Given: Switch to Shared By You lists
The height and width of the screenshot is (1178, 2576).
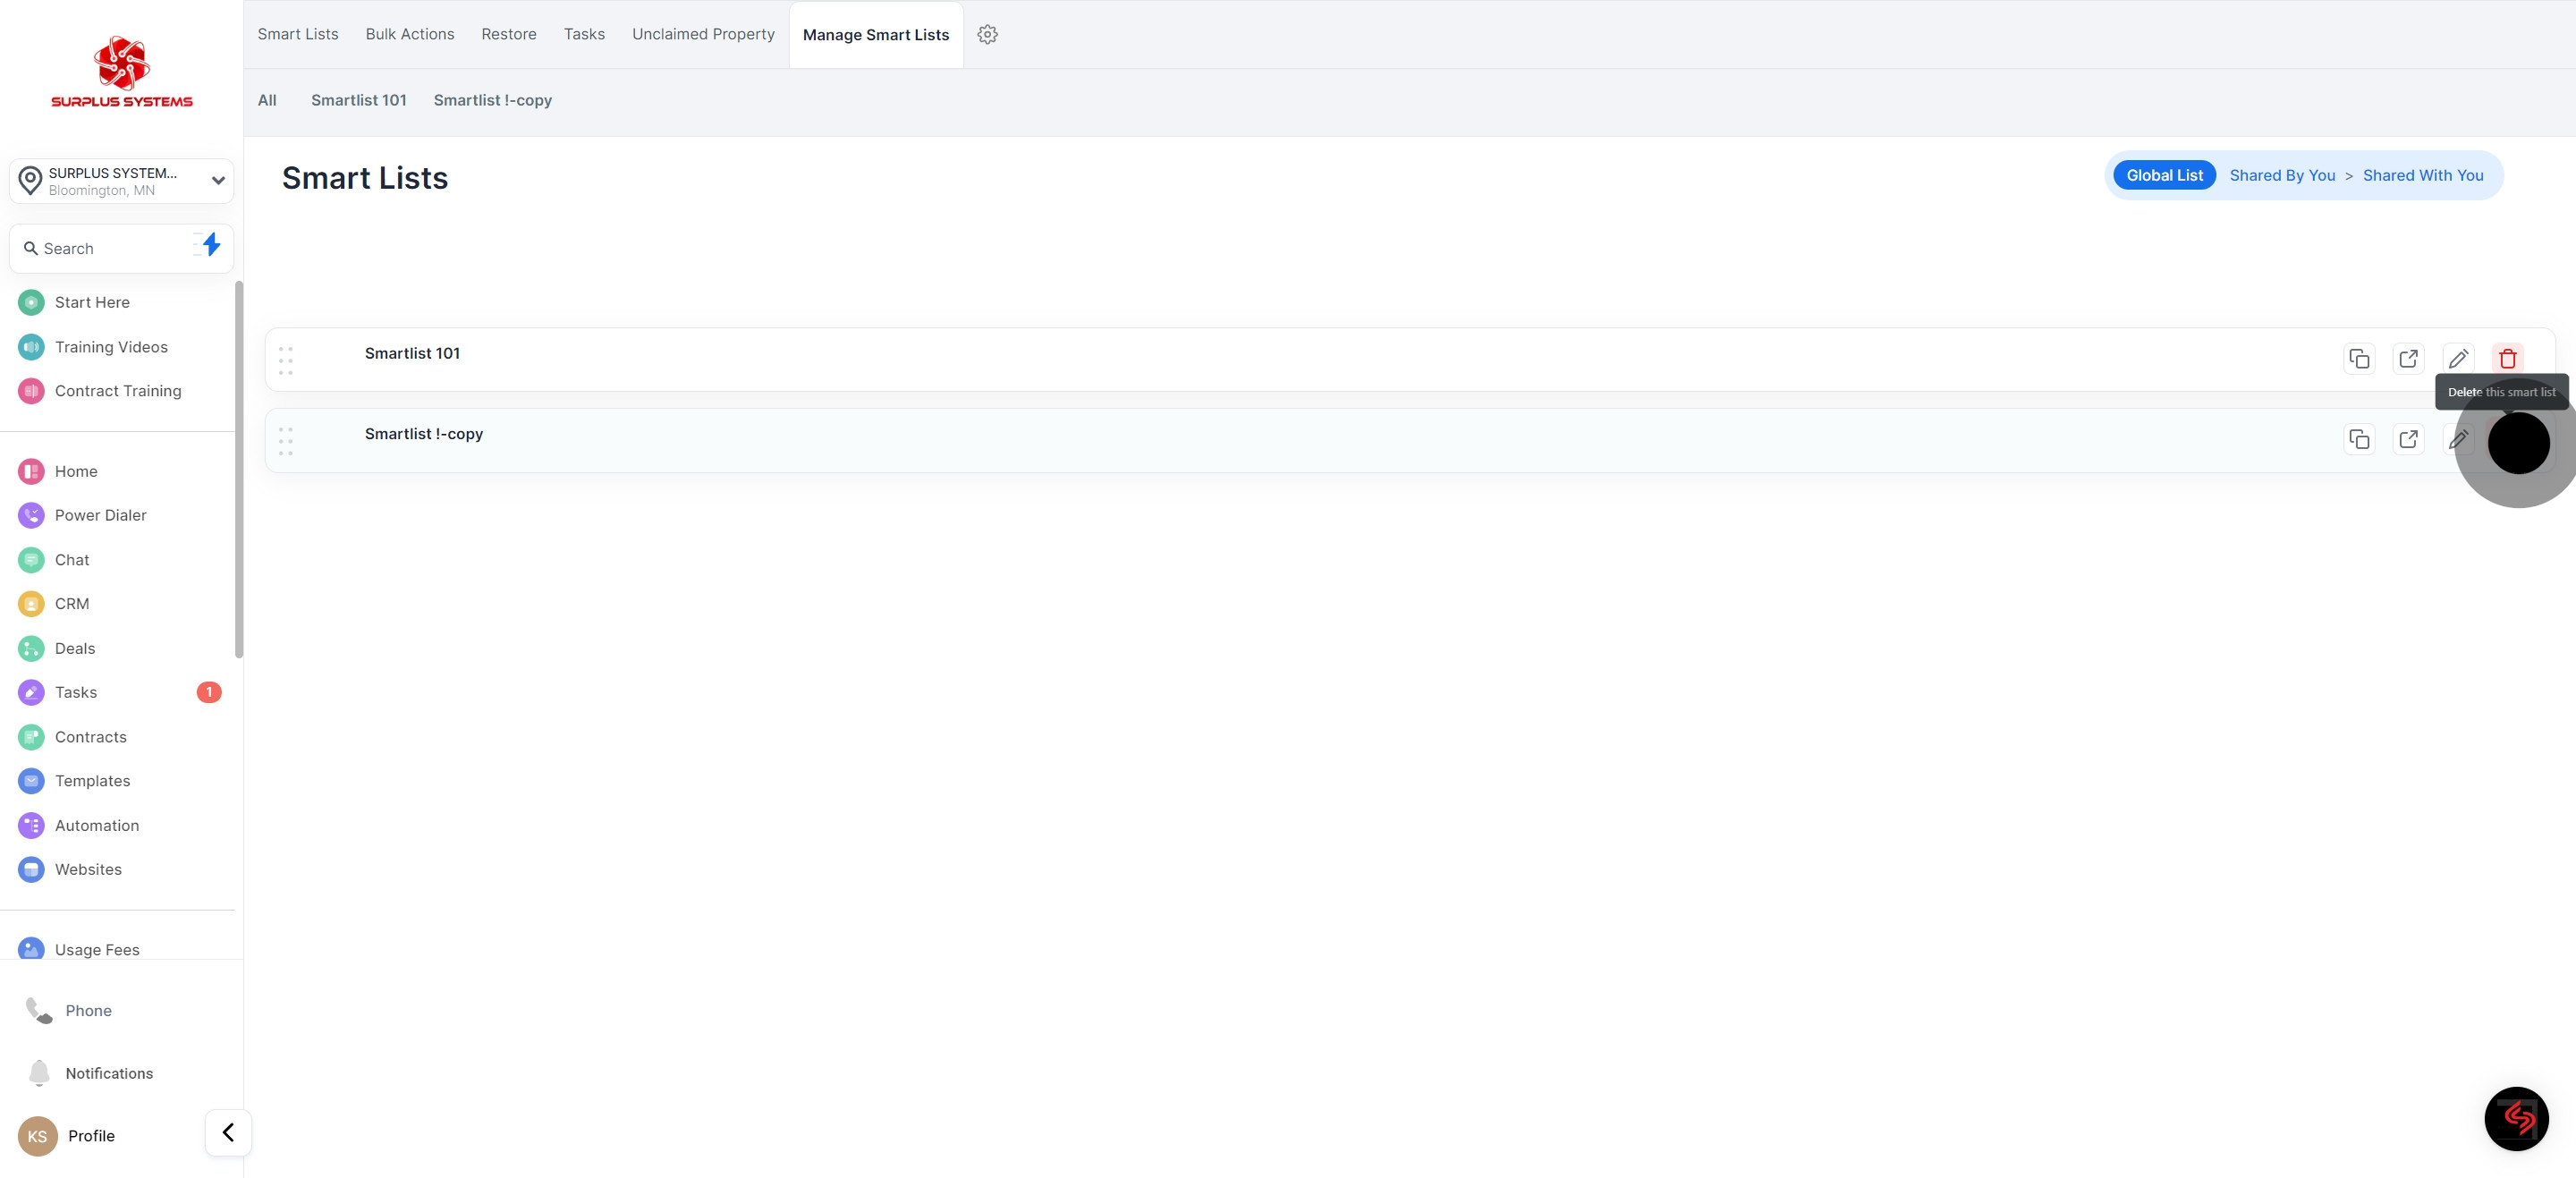Looking at the screenshot, I should [2282, 176].
